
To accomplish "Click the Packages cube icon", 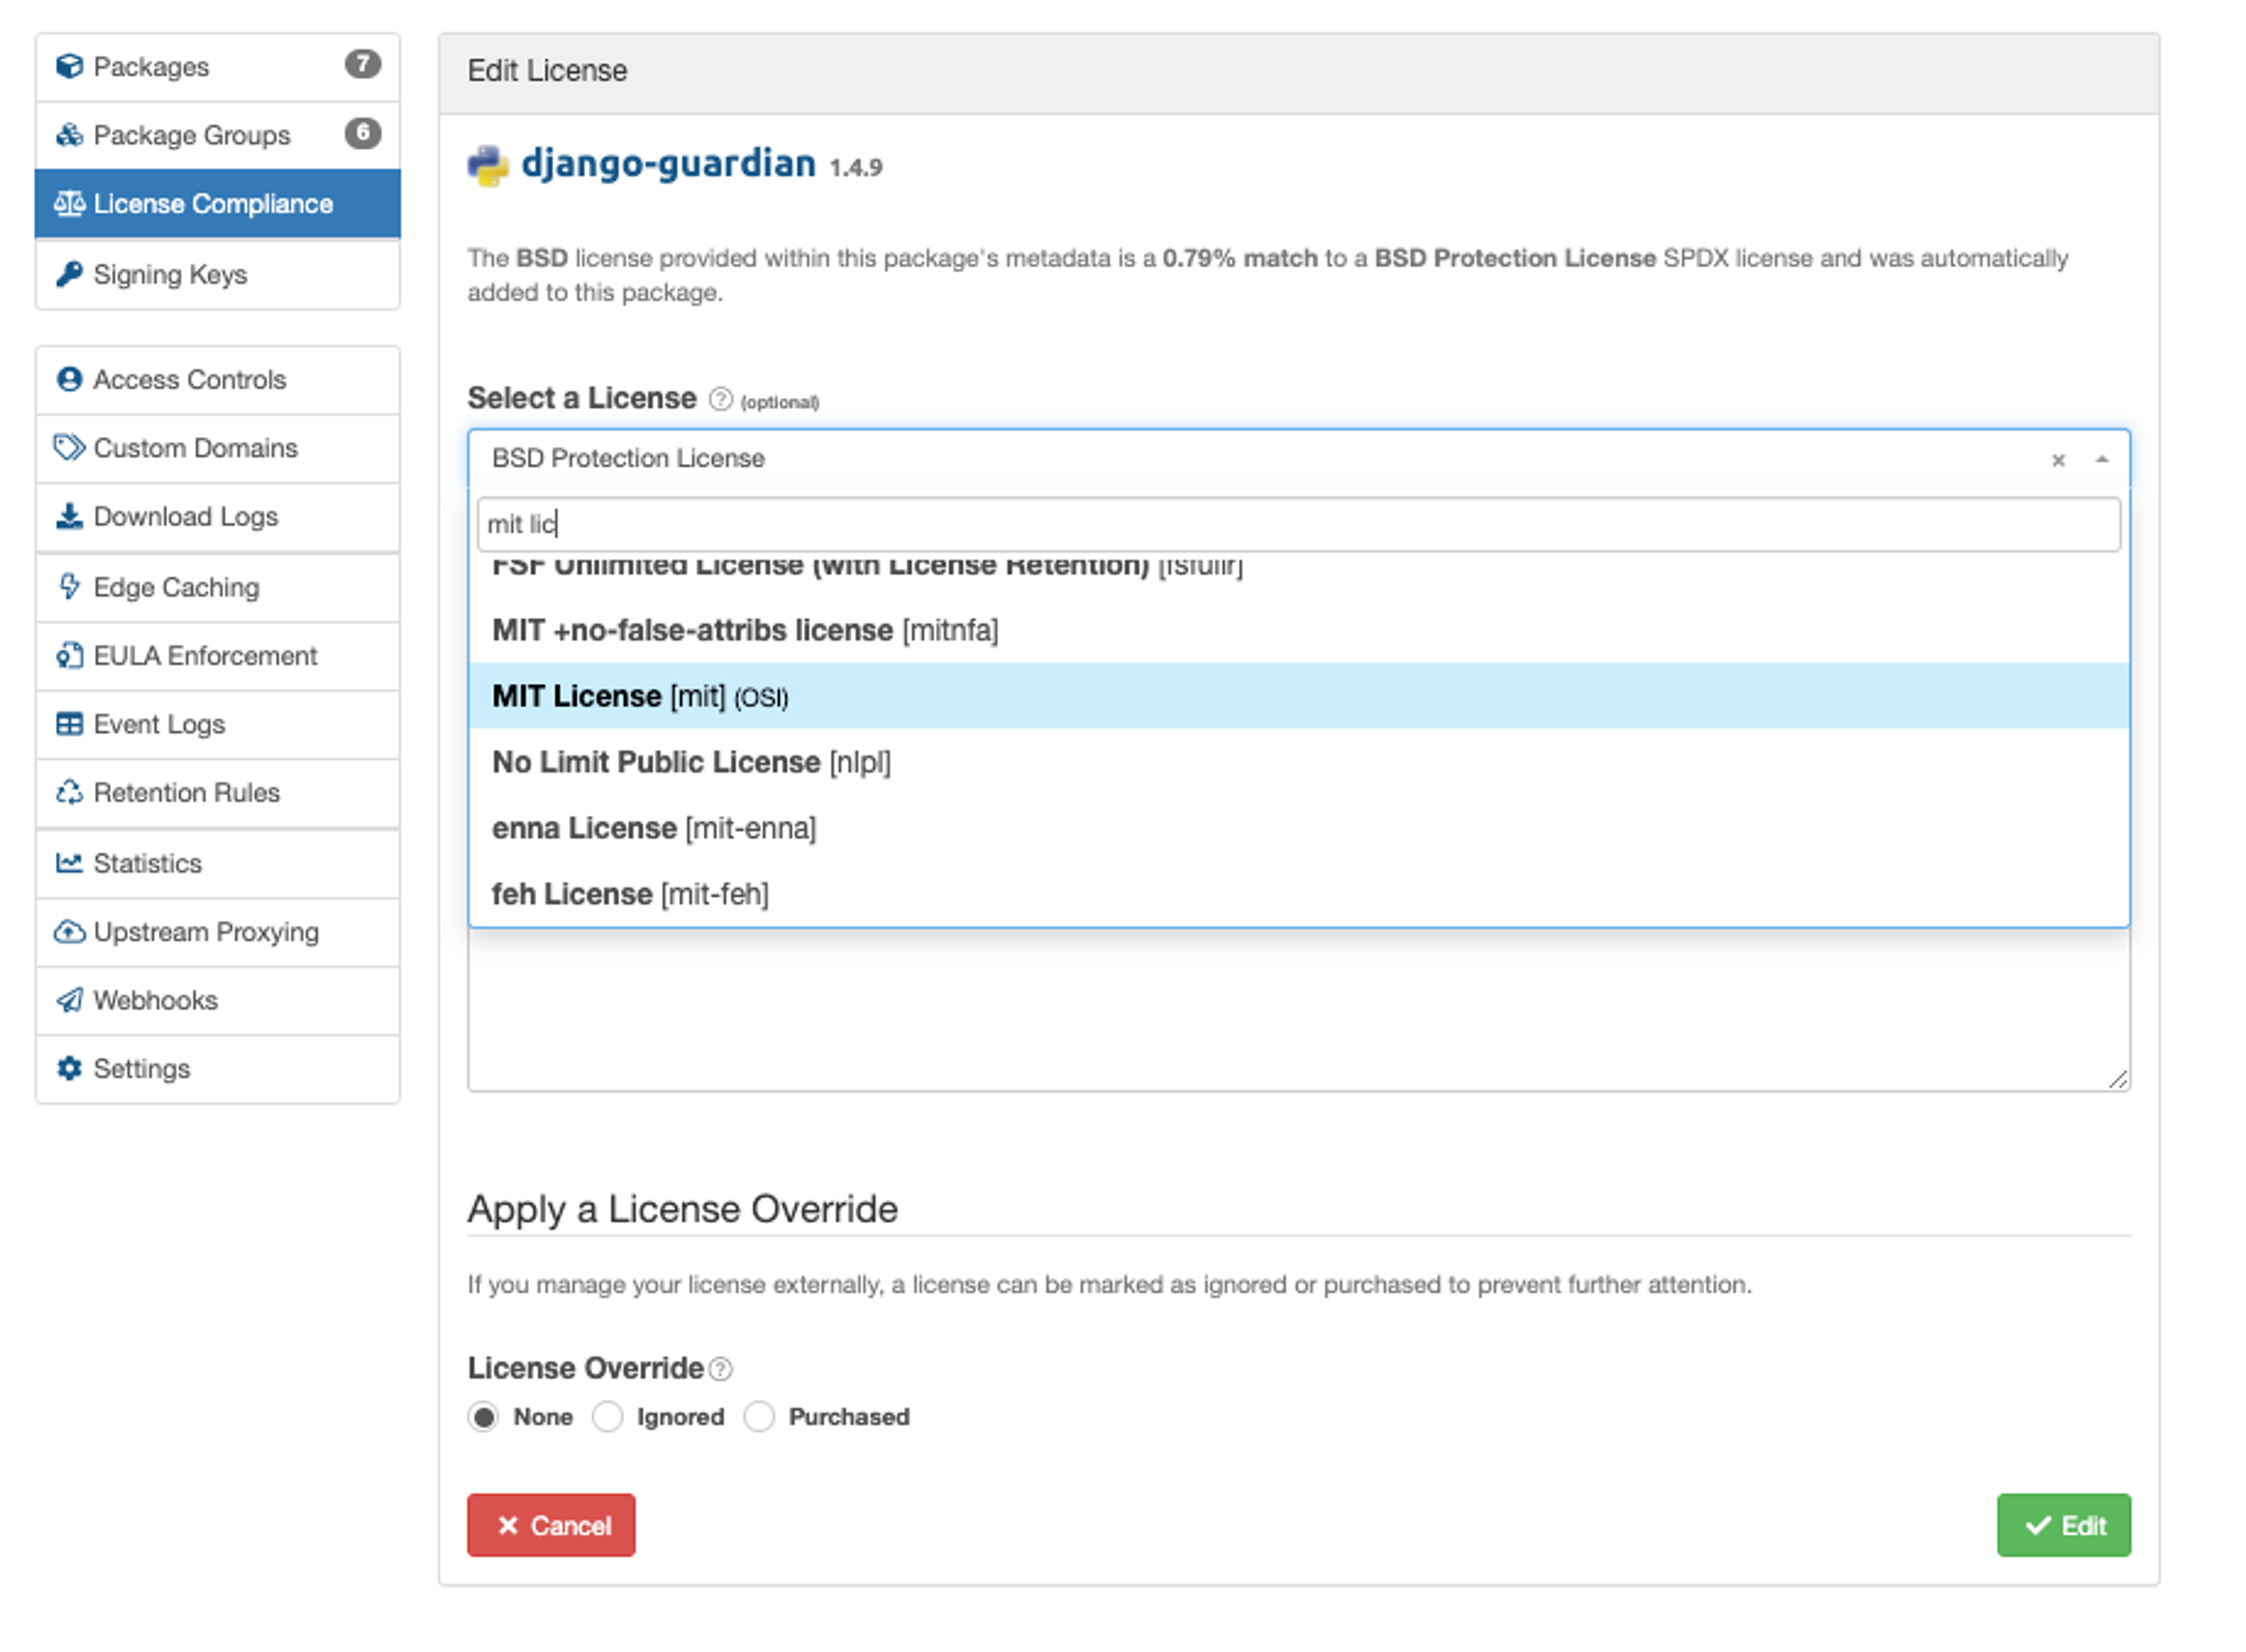I will click(x=69, y=66).
